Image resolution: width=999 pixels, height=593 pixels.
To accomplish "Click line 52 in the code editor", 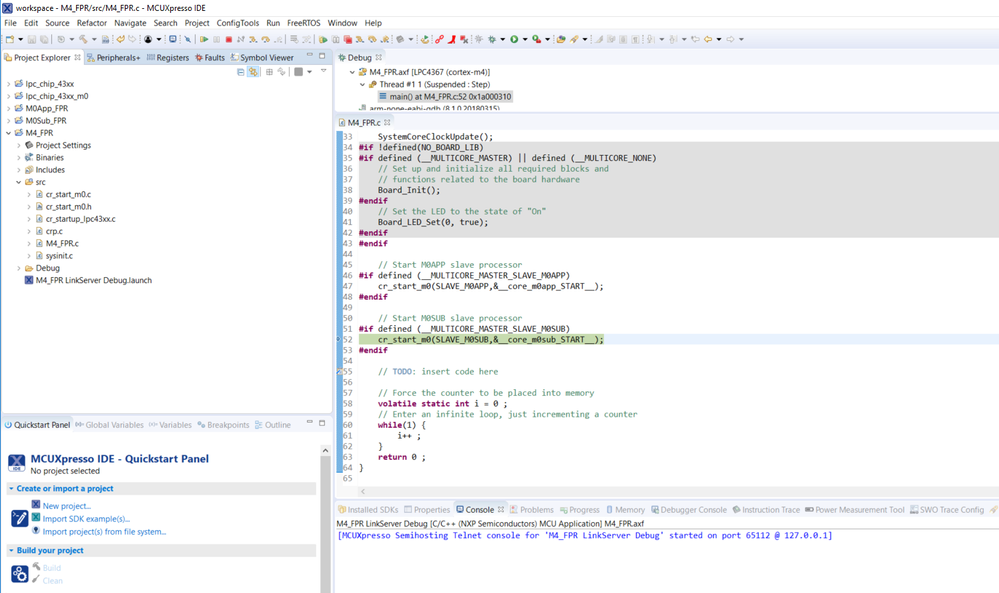I will (x=491, y=339).
